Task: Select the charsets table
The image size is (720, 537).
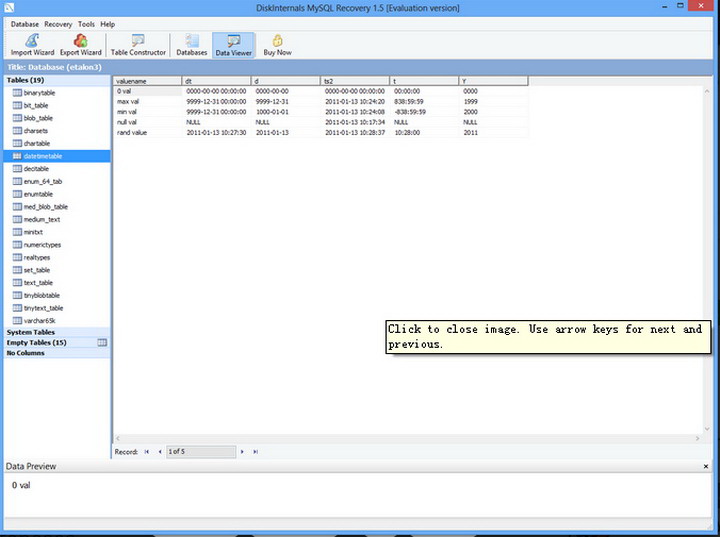Action: 35,130
